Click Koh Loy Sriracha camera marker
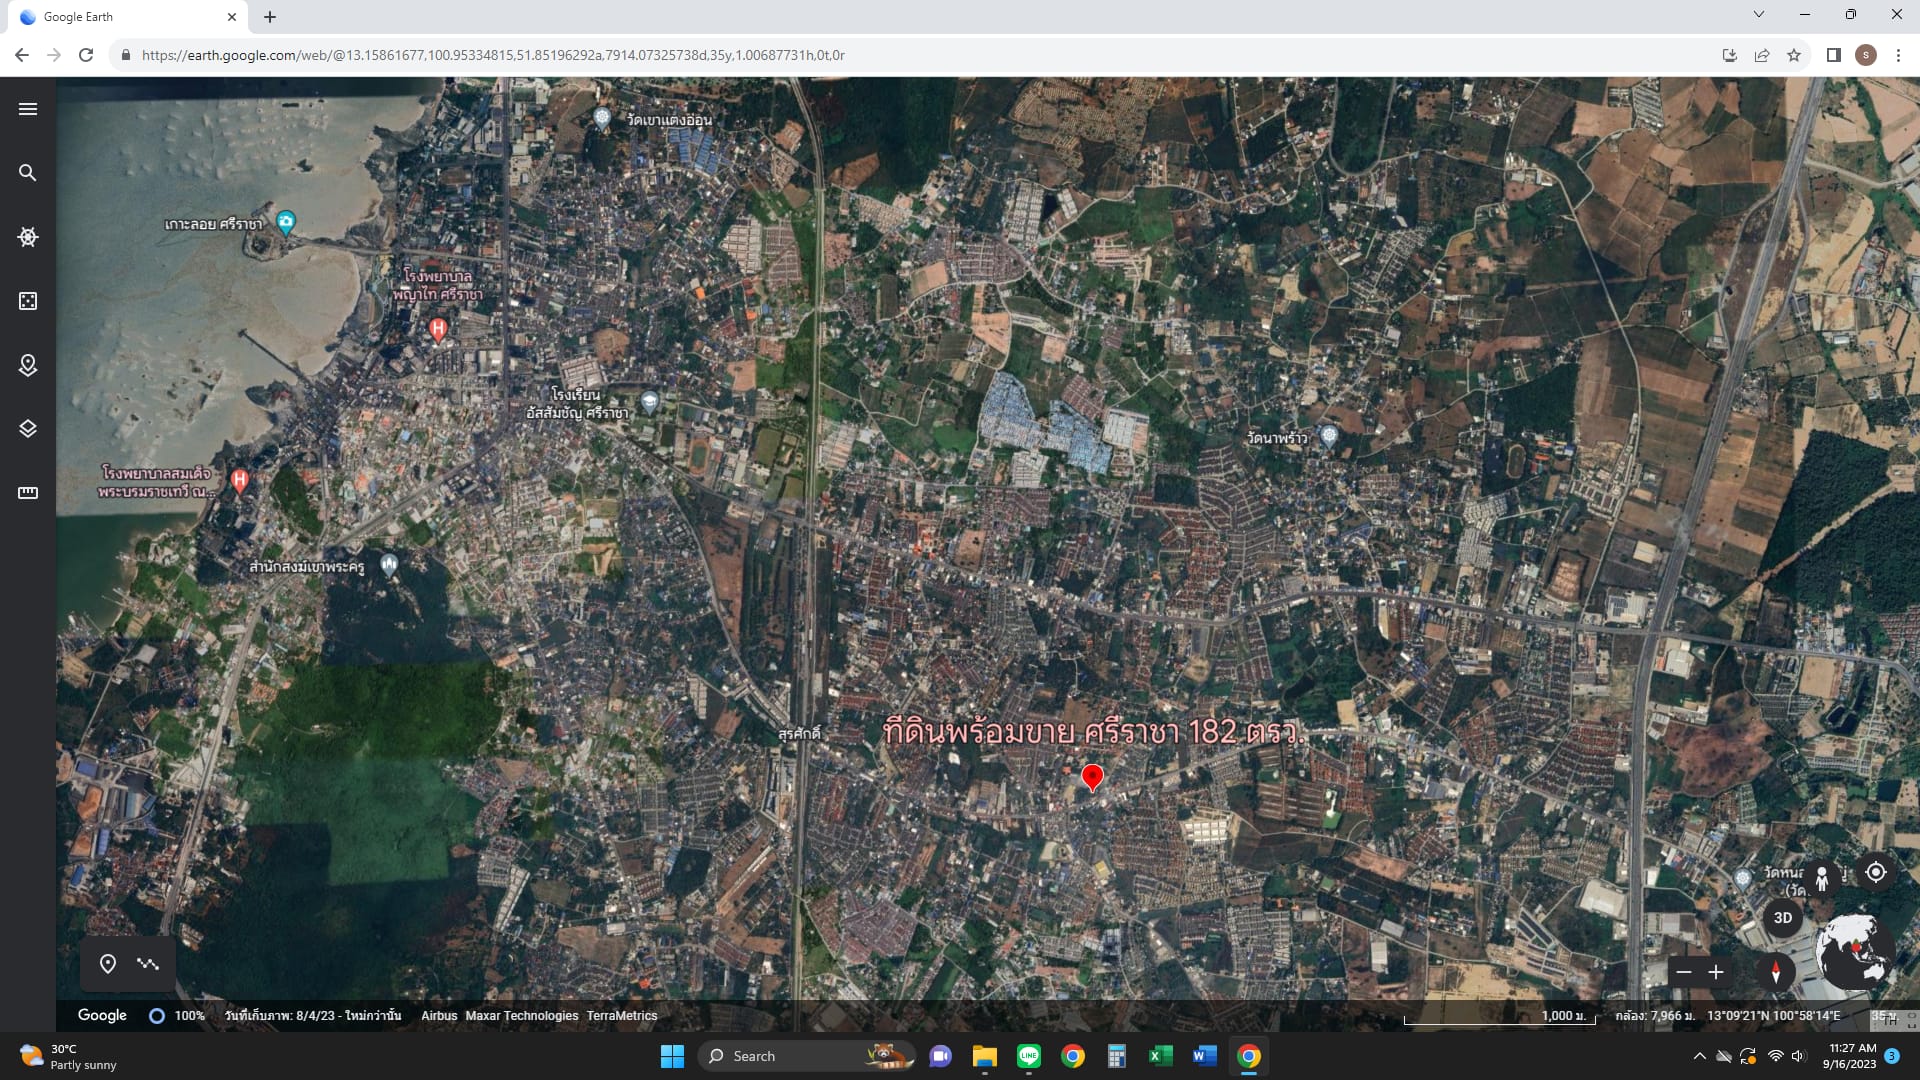 click(286, 222)
